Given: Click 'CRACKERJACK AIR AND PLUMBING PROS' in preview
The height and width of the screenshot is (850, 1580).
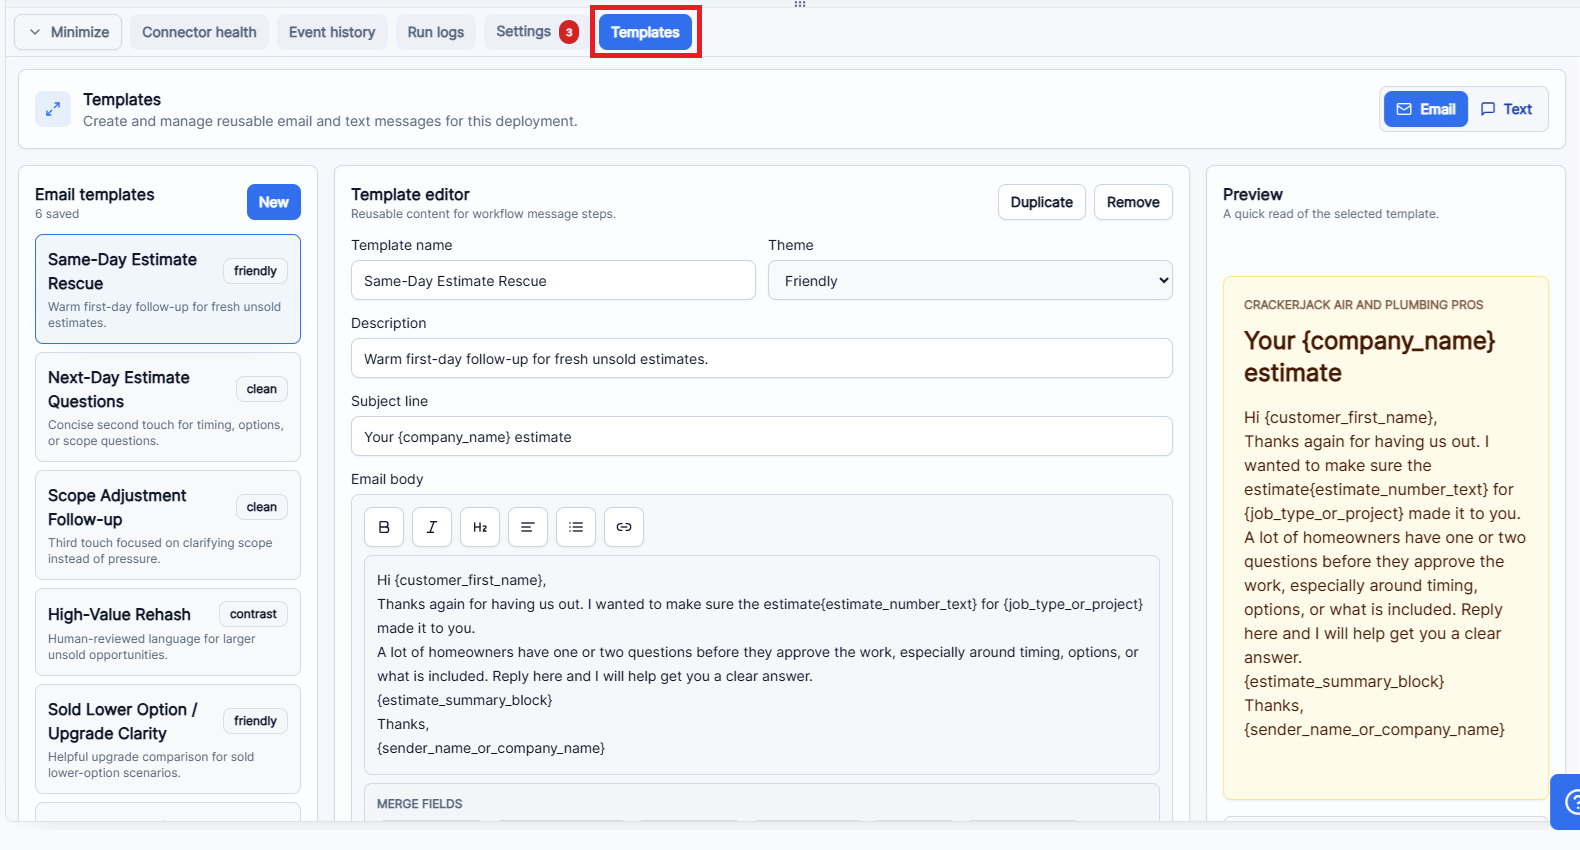Looking at the screenshot, I should pyautogui.click(x=1363, y=305).
